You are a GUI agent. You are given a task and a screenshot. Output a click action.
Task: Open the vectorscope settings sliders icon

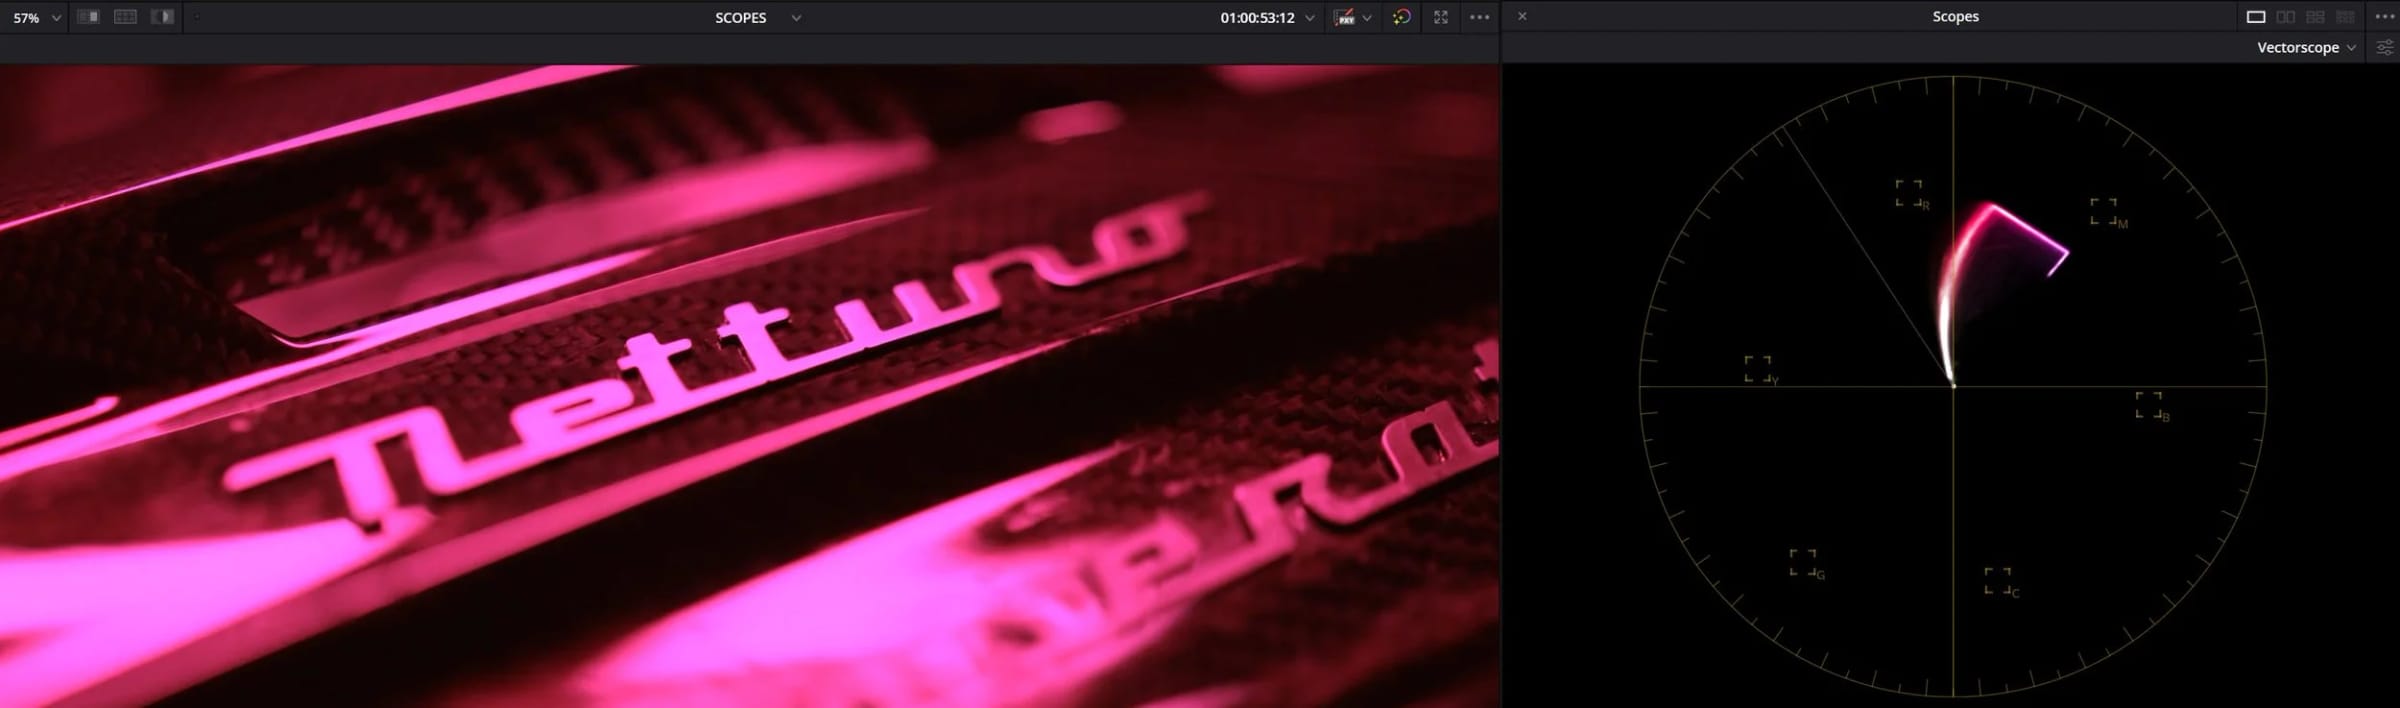(x=2385, y=47)
